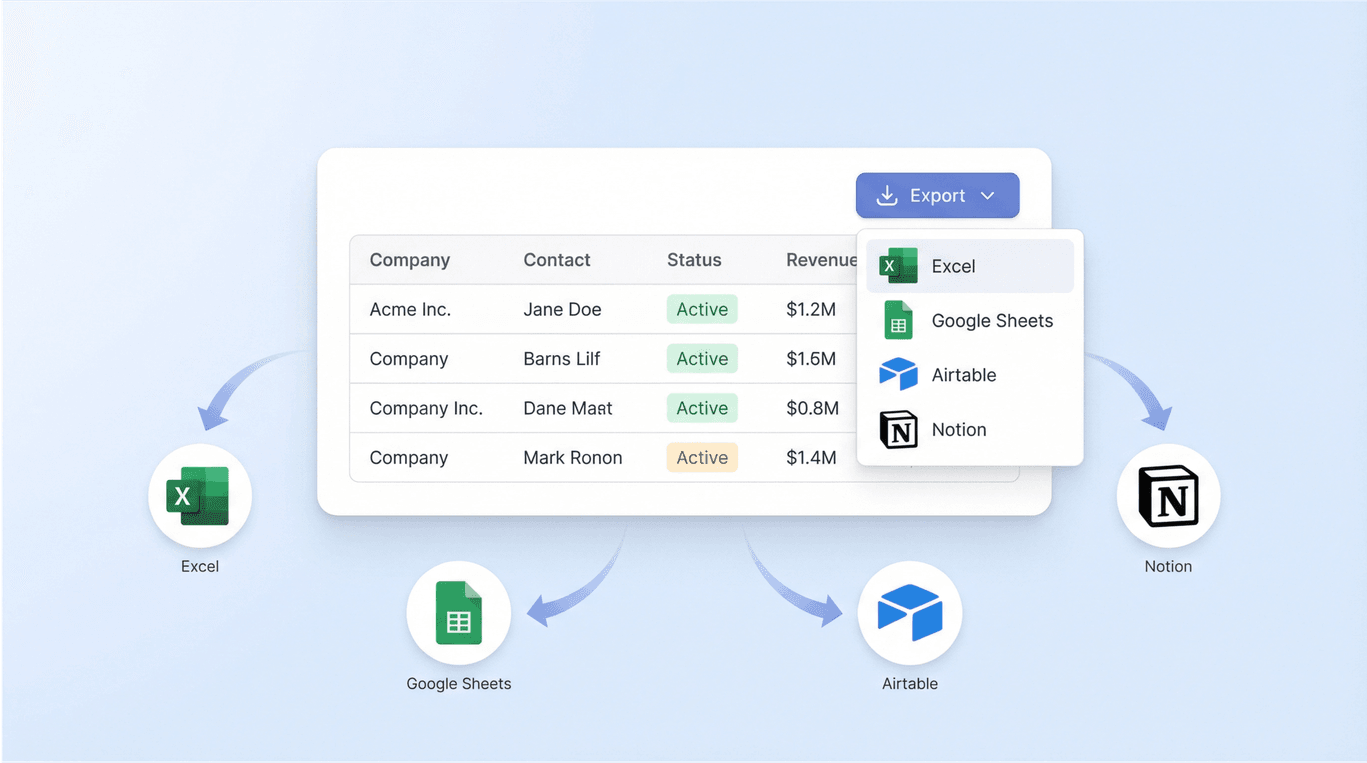1367x763 pixels.
Task: Select the circular Notion icon on the right
Action: (1167, 496)
